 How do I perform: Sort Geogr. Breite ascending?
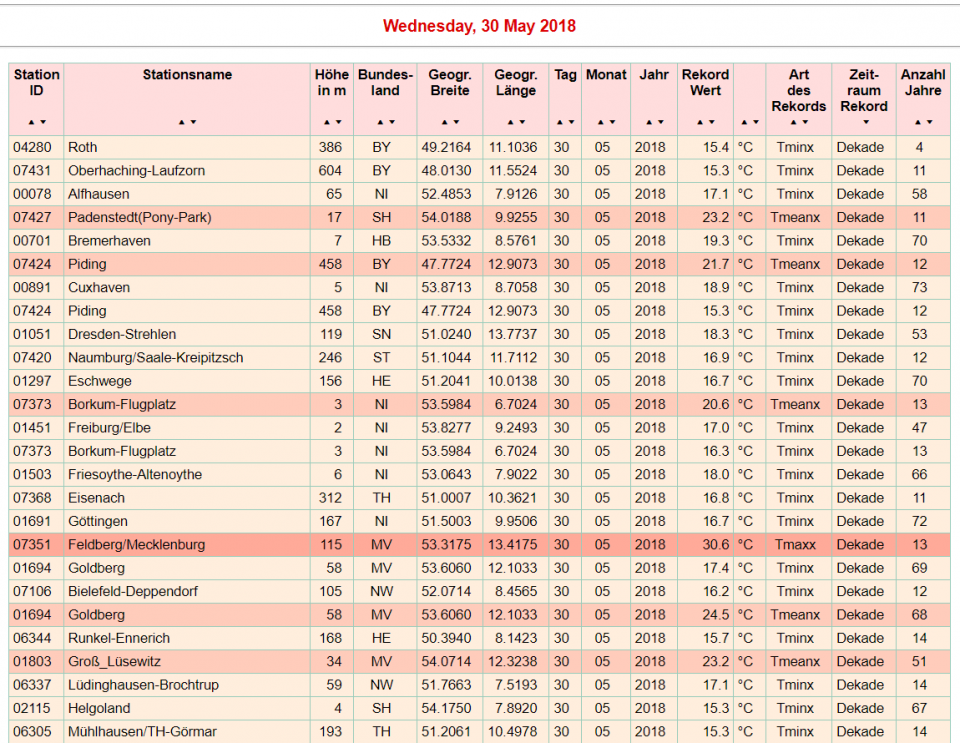tap(444, 122)
